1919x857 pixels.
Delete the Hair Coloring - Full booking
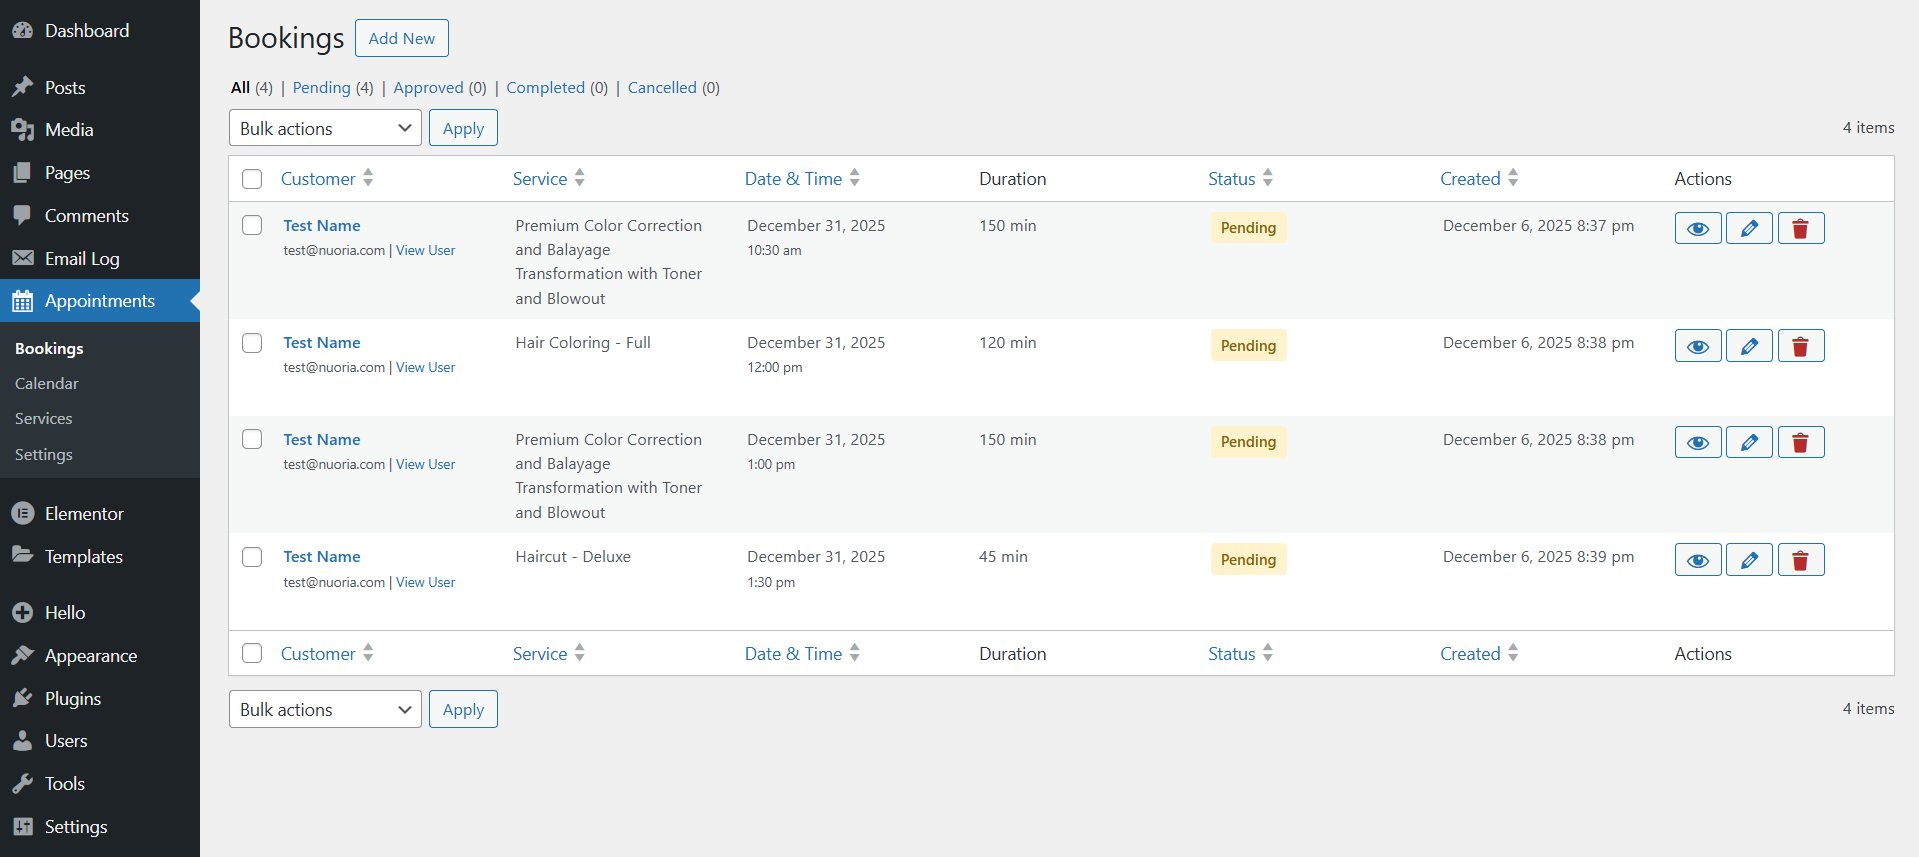(1800, 346)
